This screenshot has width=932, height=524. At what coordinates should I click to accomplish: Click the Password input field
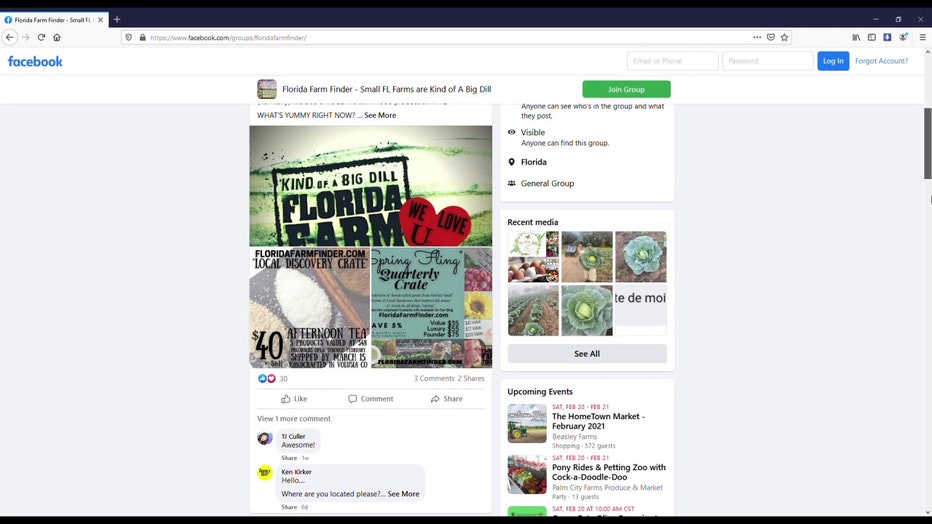[767, 61]
